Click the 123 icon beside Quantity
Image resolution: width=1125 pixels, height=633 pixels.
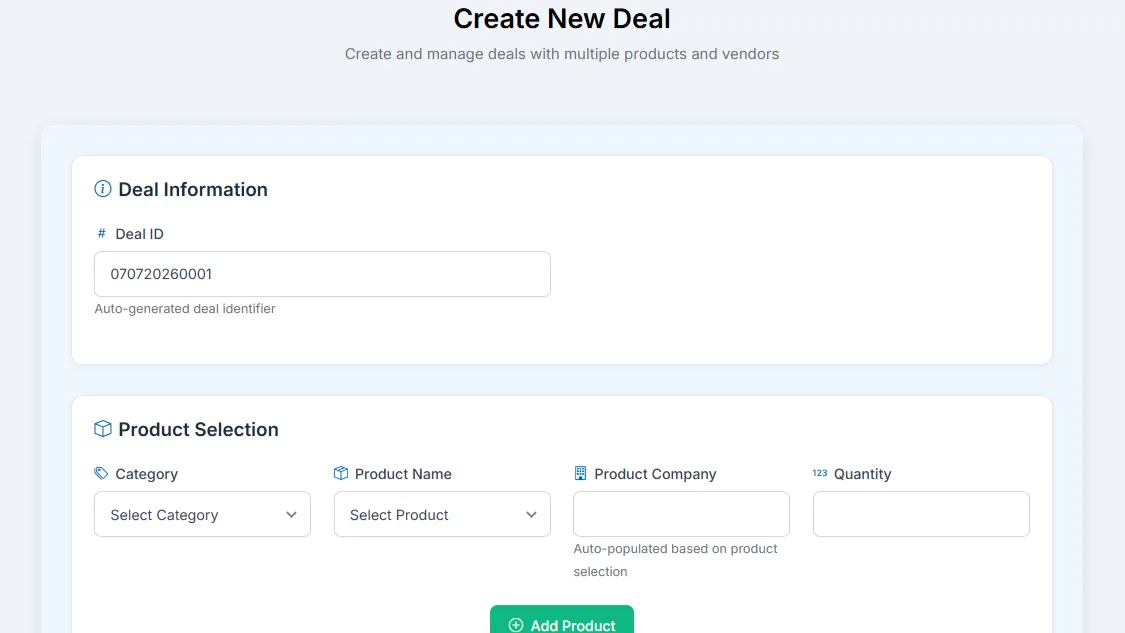(820, 473)
